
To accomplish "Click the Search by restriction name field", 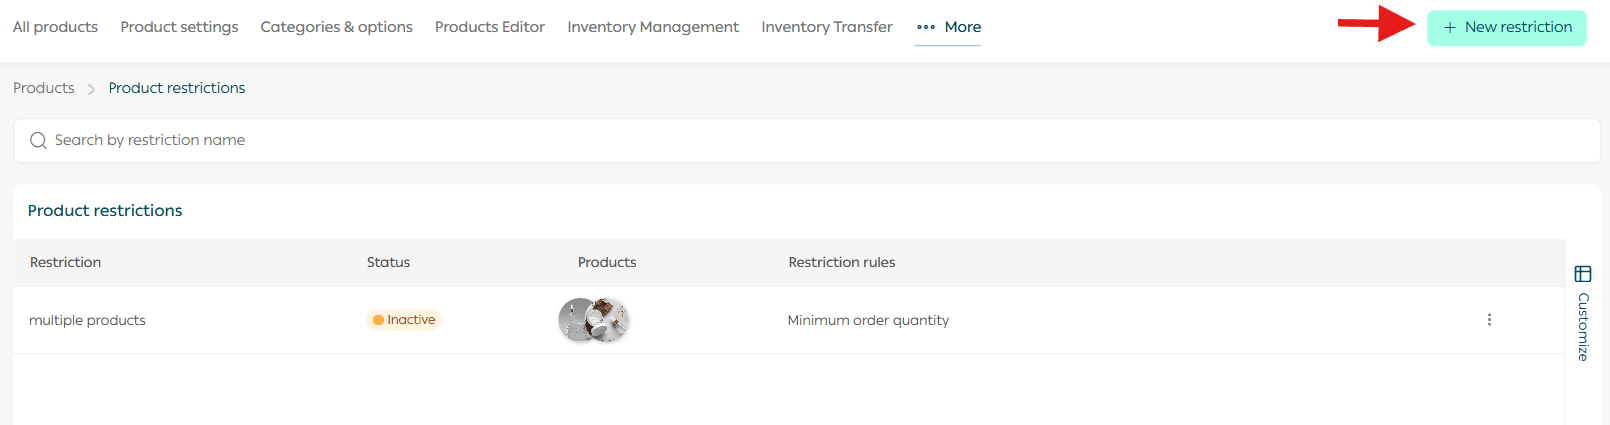I will [800, 141].
